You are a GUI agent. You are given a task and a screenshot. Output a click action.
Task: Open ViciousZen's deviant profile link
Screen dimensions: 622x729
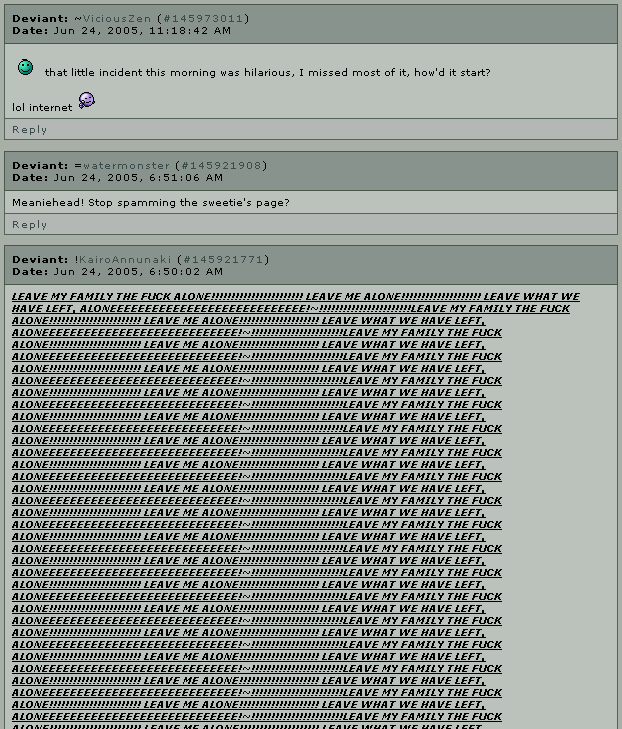tap(117, 19)
